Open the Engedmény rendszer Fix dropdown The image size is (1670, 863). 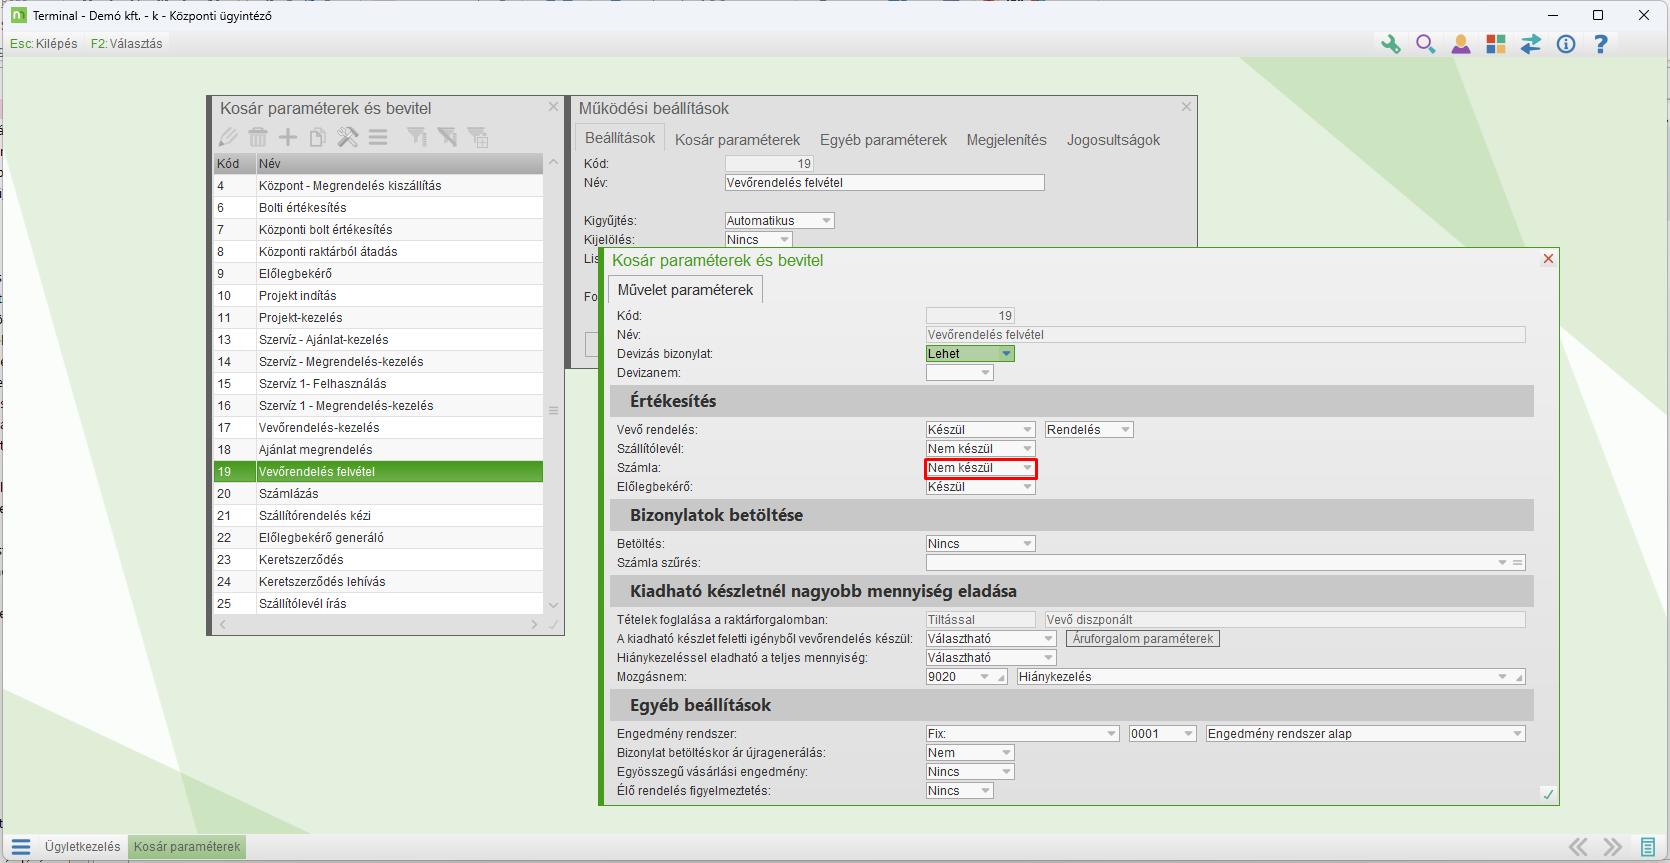tap(1111, 734)
